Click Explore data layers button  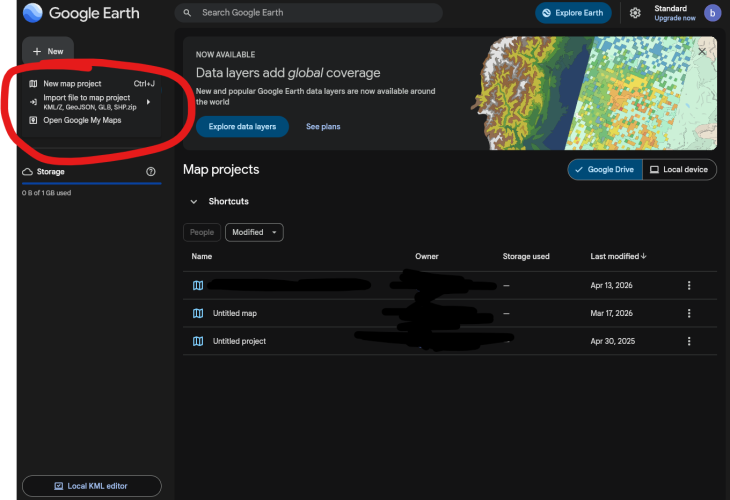(x=242, y=127)
